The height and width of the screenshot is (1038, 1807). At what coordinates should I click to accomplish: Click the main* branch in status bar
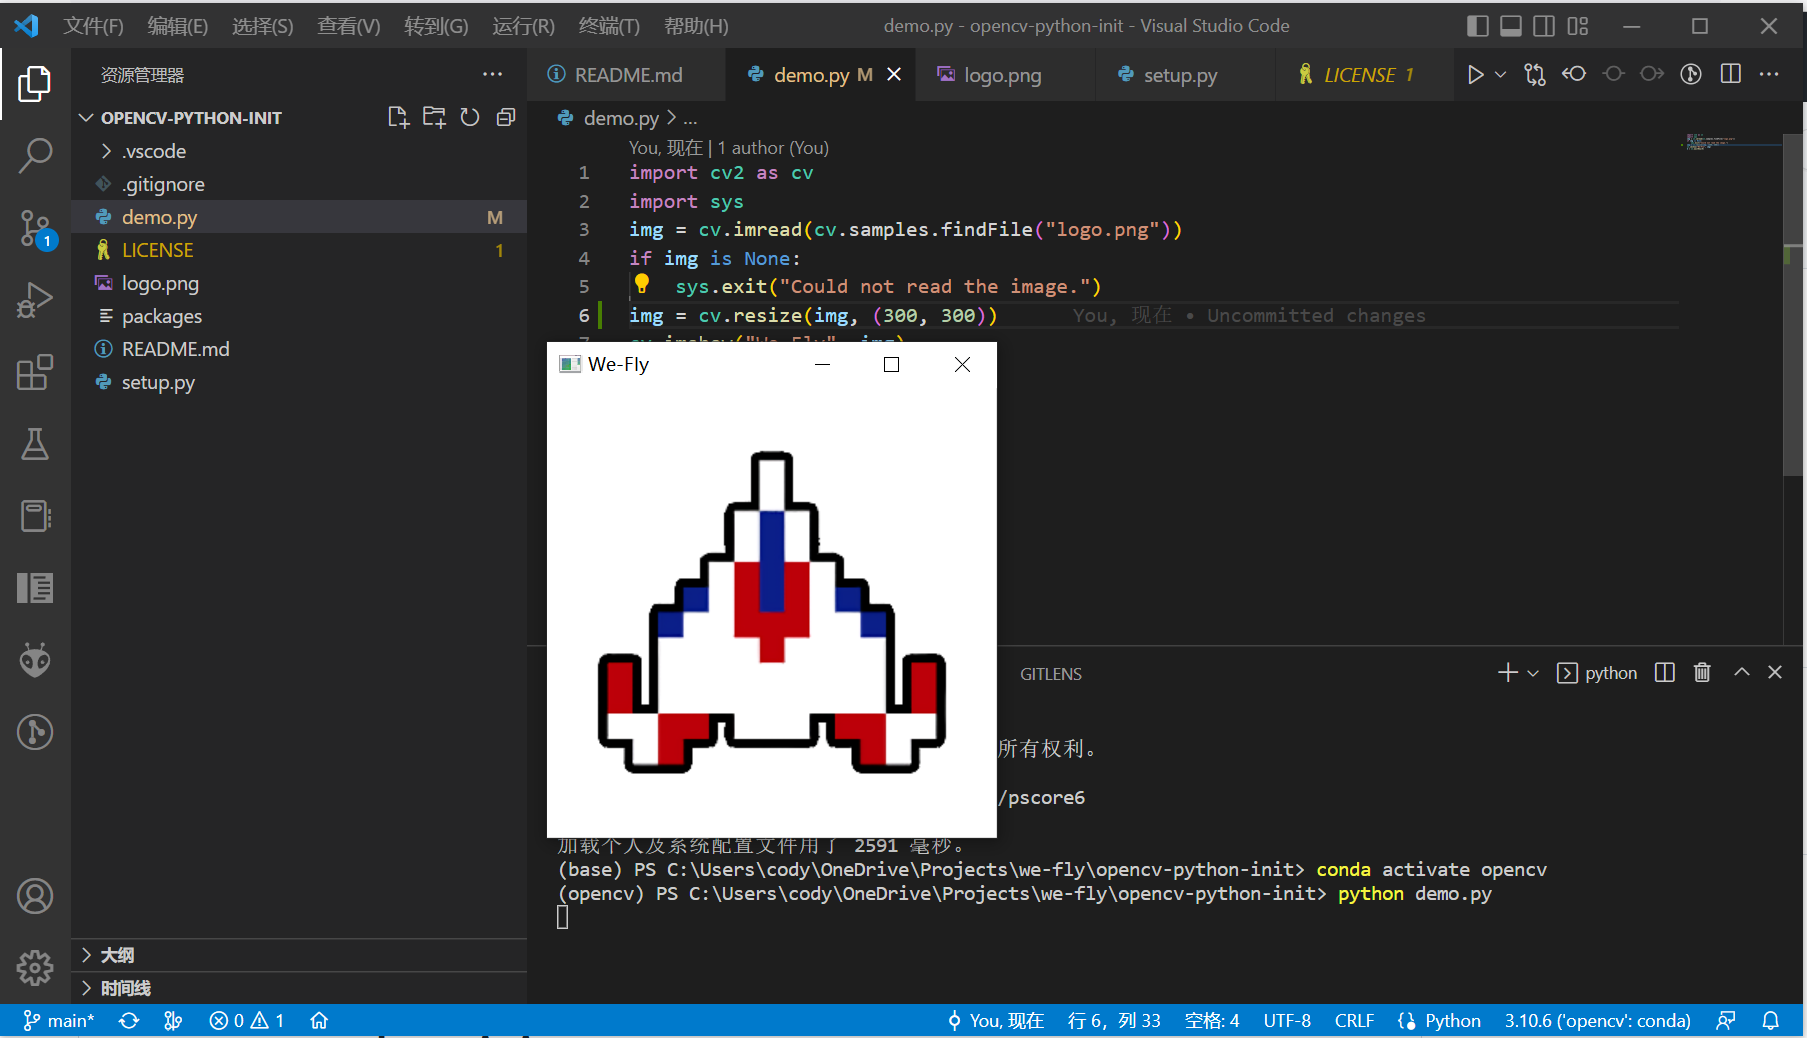pos(59,1021)
